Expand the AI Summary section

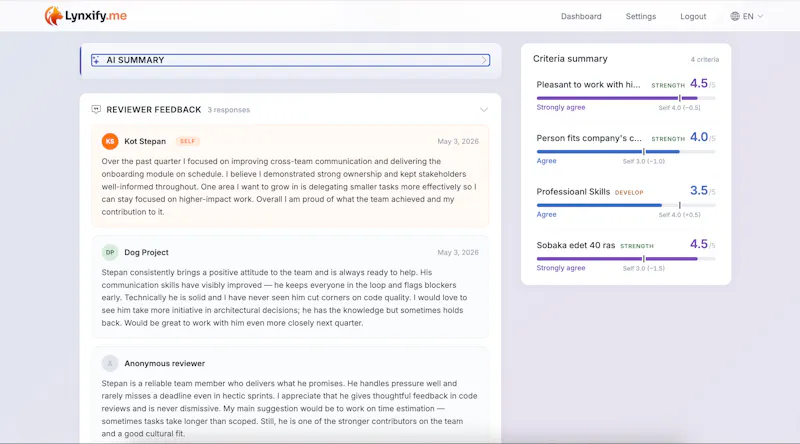click(x=290, y=60)
